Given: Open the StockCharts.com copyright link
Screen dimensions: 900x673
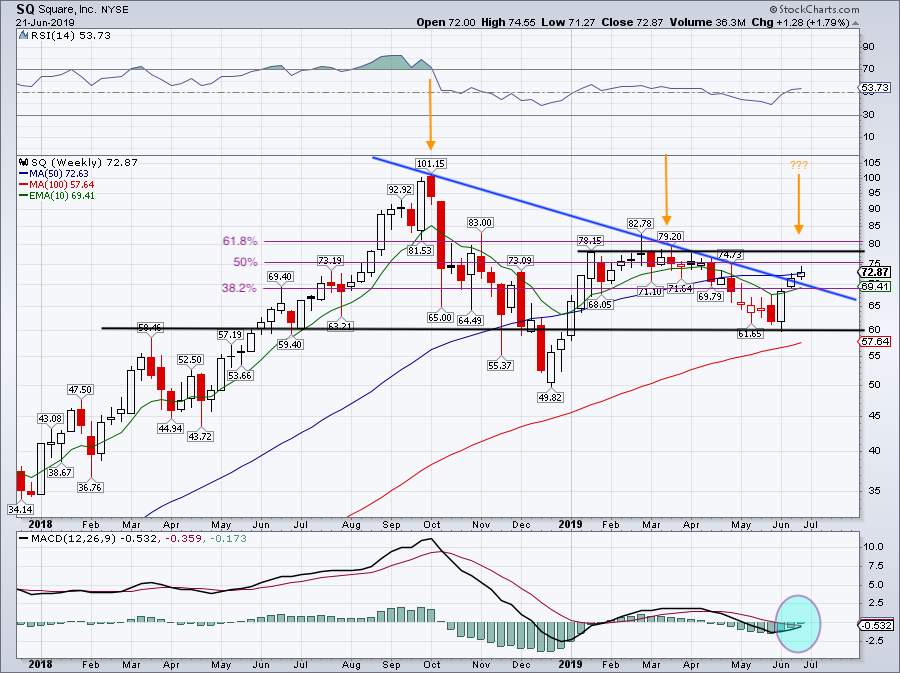Looking at the screenshot, I should tap(814, 9).
